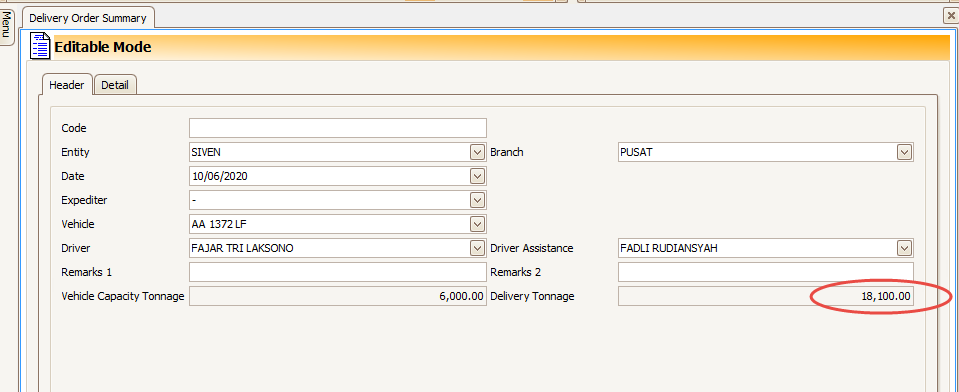This screenshot has height=392, width=959.
Task: Close the Delivery Order Summary panel
Action: pyautogui.click(x=950, y=16)
